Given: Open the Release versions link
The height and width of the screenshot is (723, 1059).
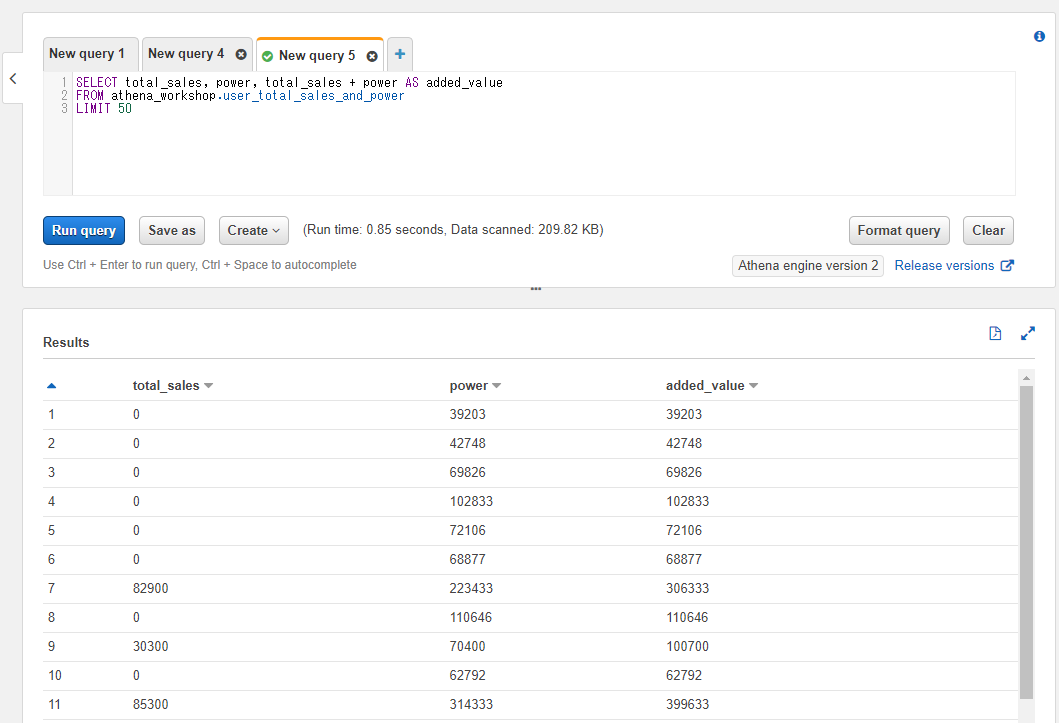Looking at the screenshot, I should [x=946, y=265].
